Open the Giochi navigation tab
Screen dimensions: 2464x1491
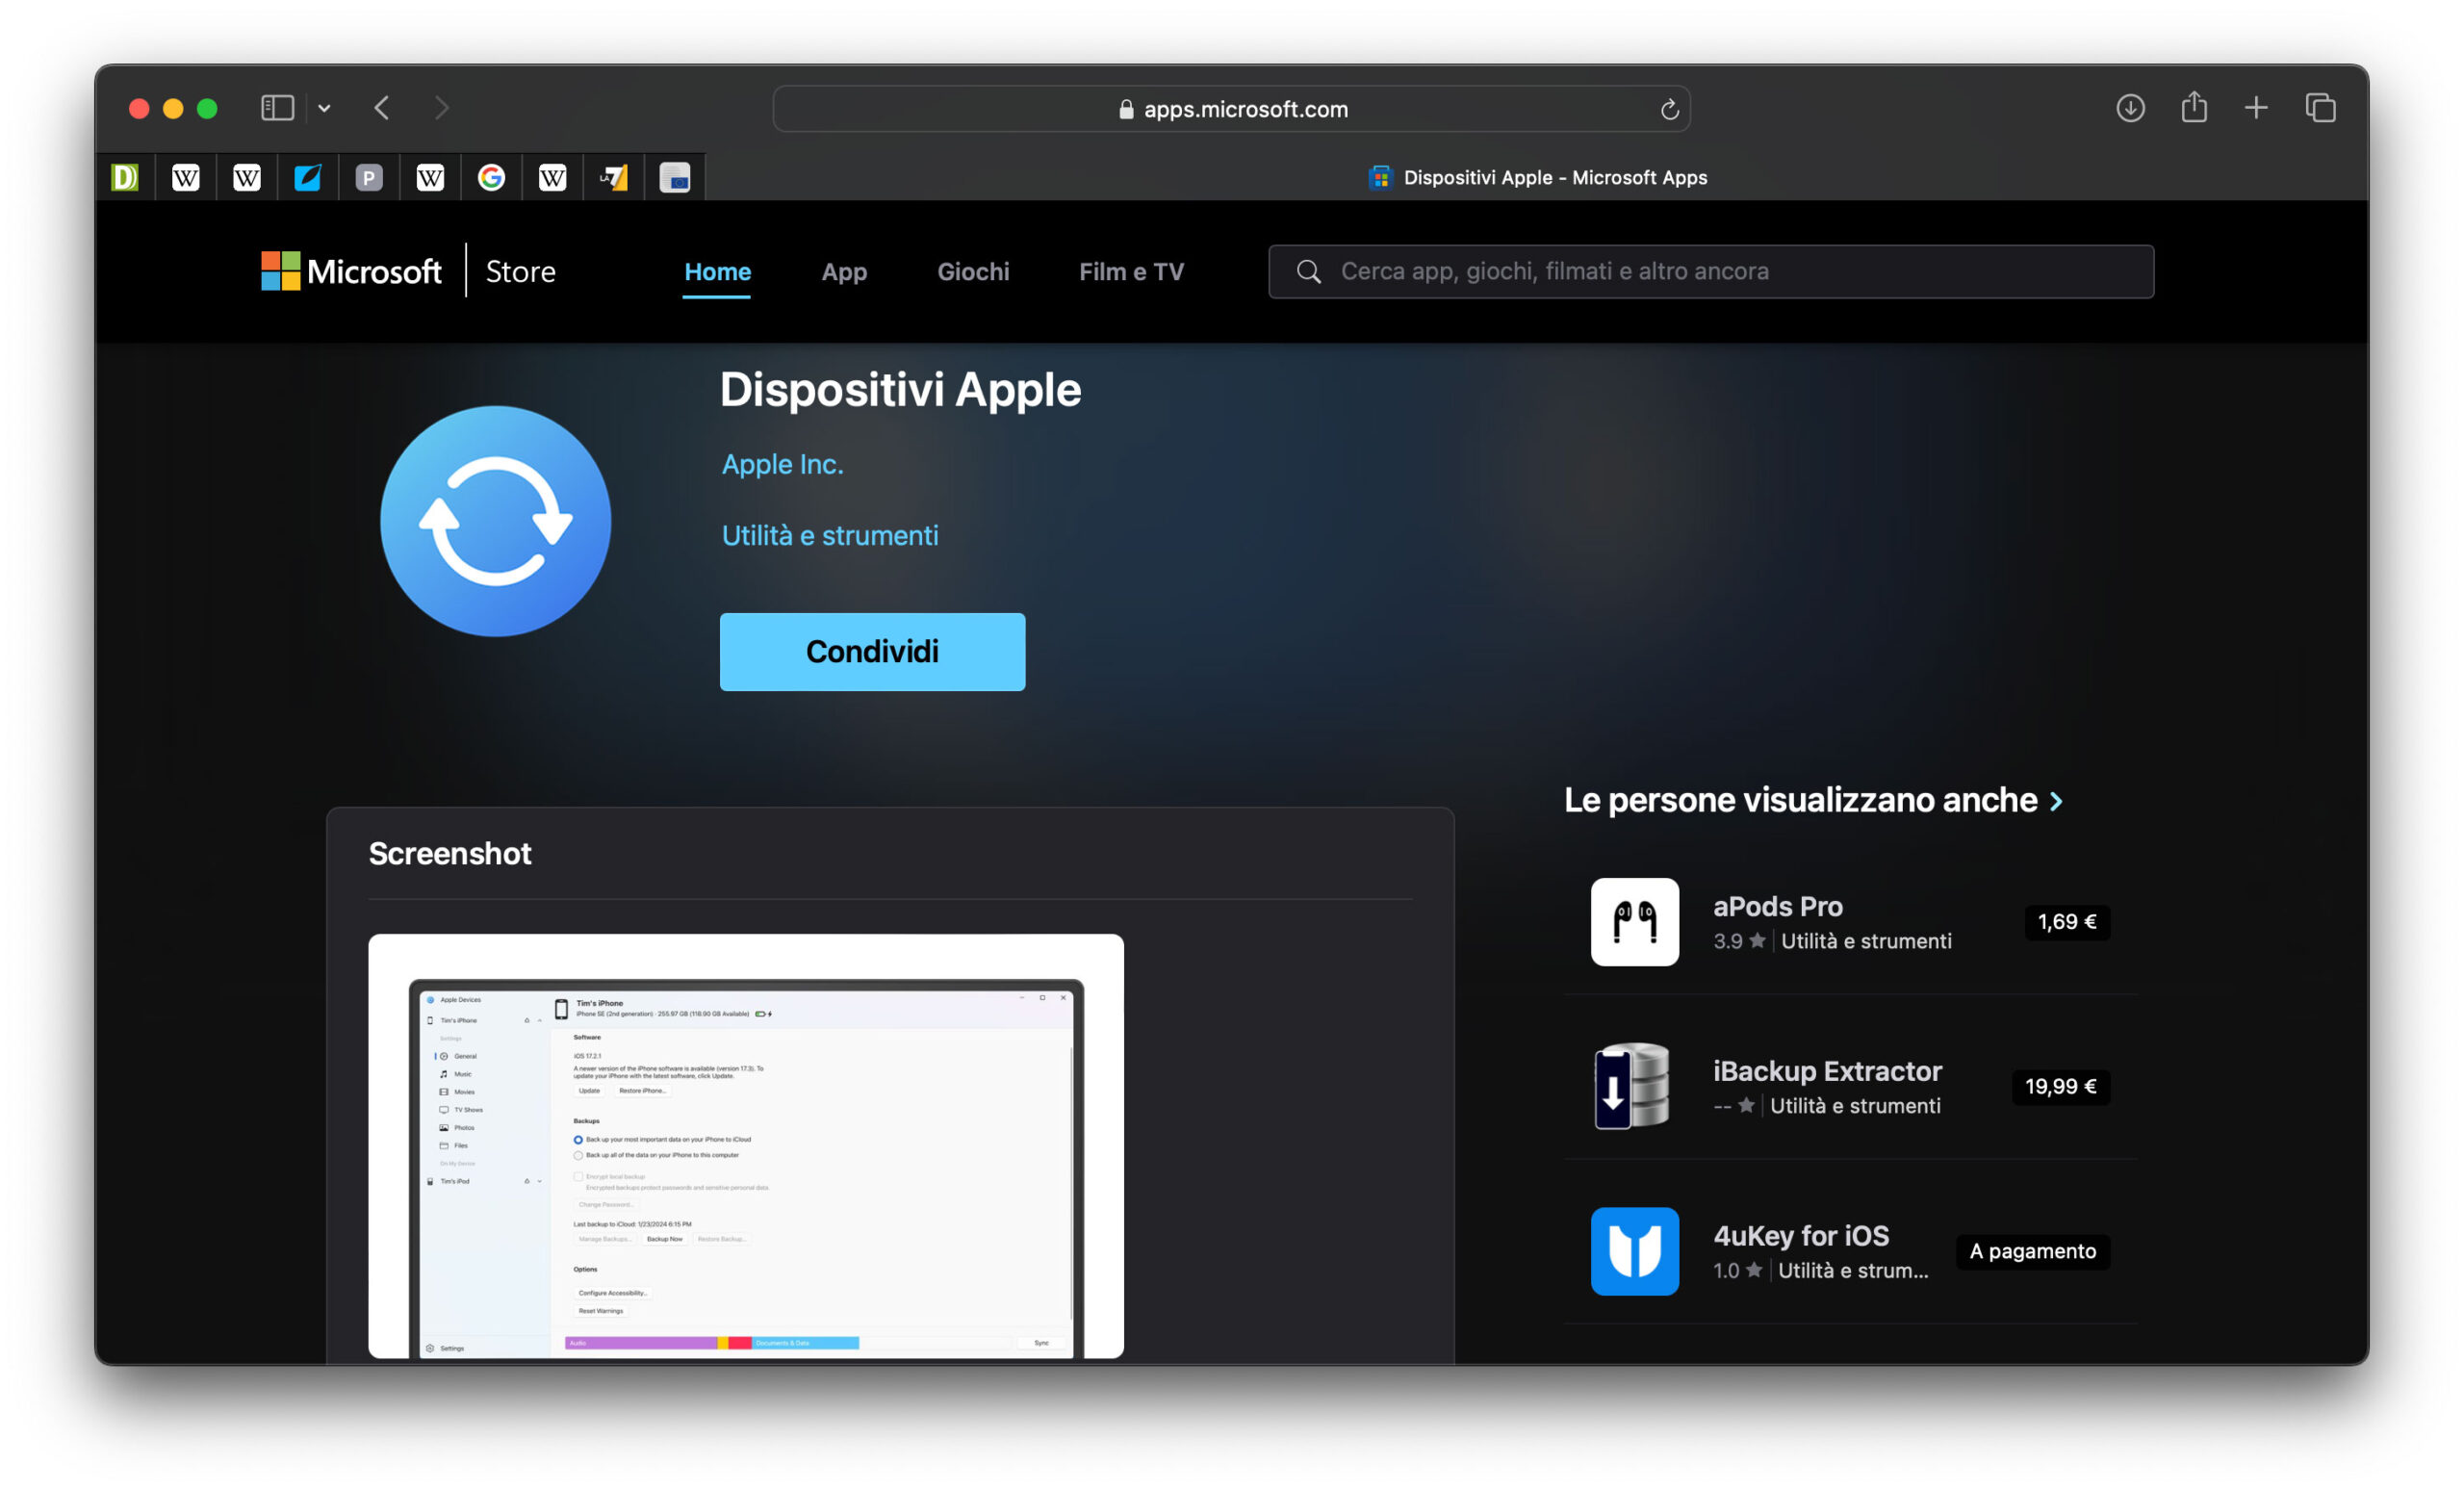coord(973,272)
